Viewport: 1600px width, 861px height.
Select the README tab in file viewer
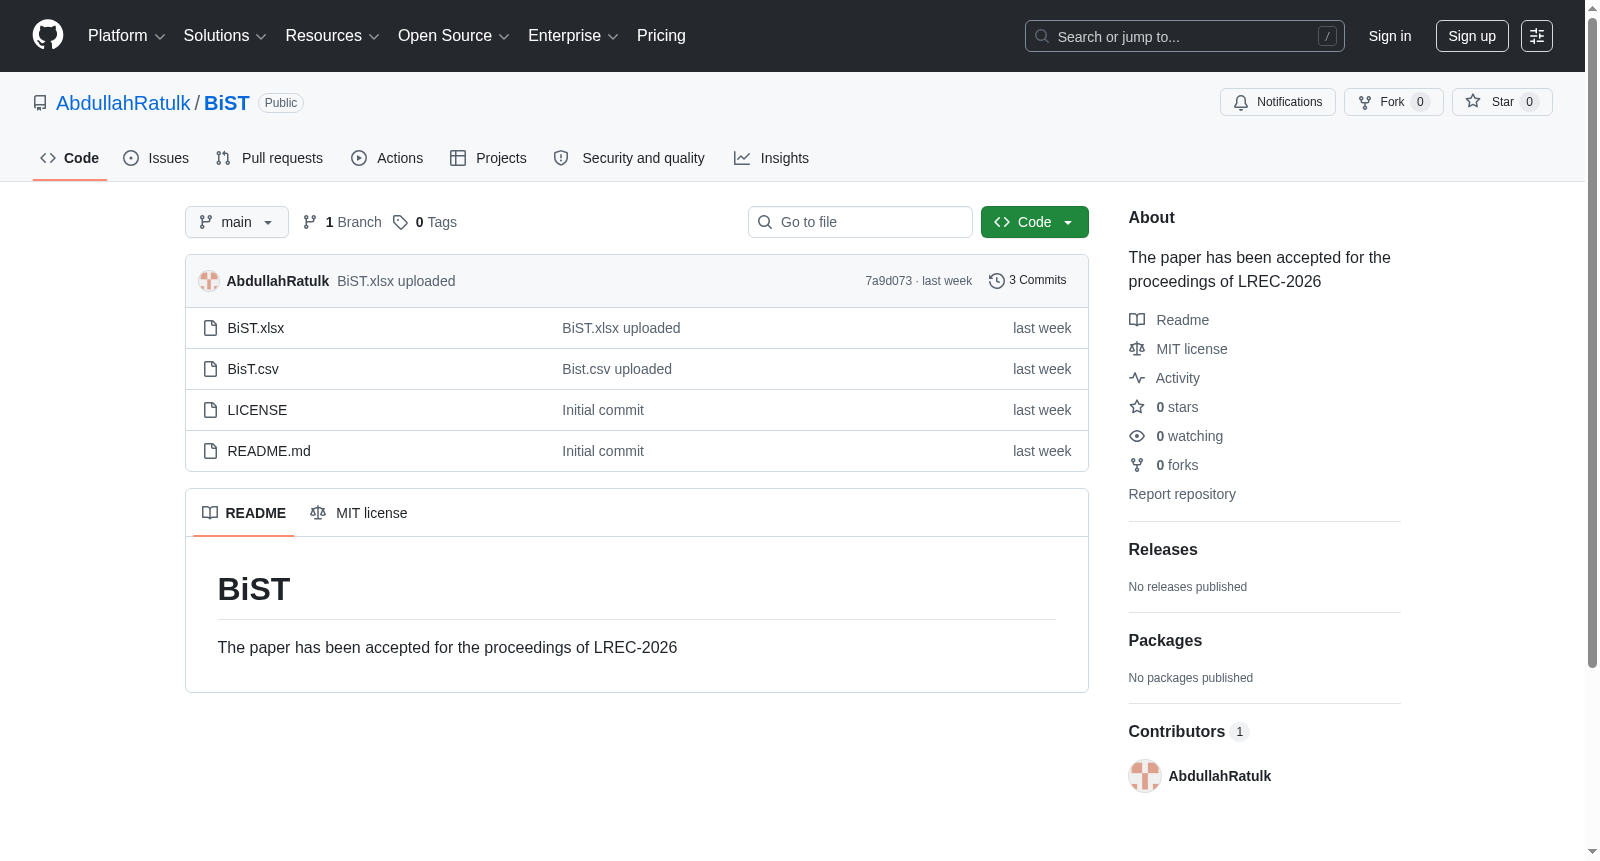click(x=244, y=513)
